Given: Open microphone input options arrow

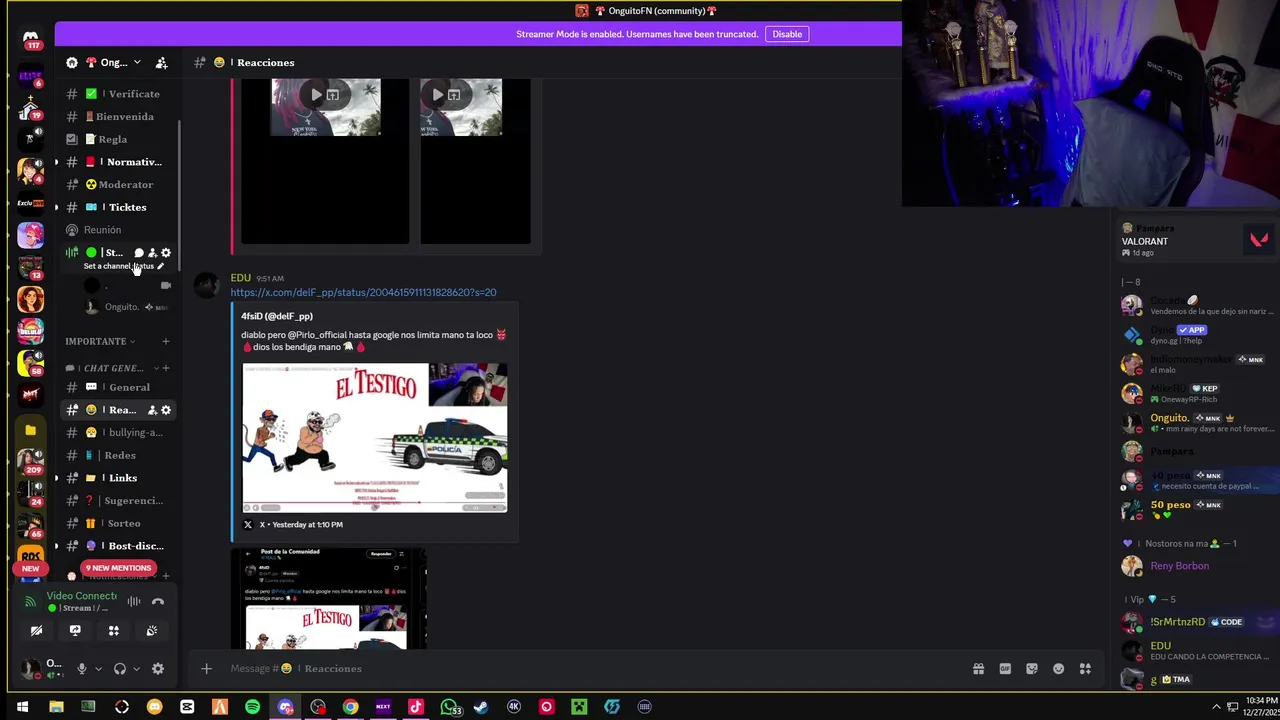Looking at the screenshot, I should (98, 669).
